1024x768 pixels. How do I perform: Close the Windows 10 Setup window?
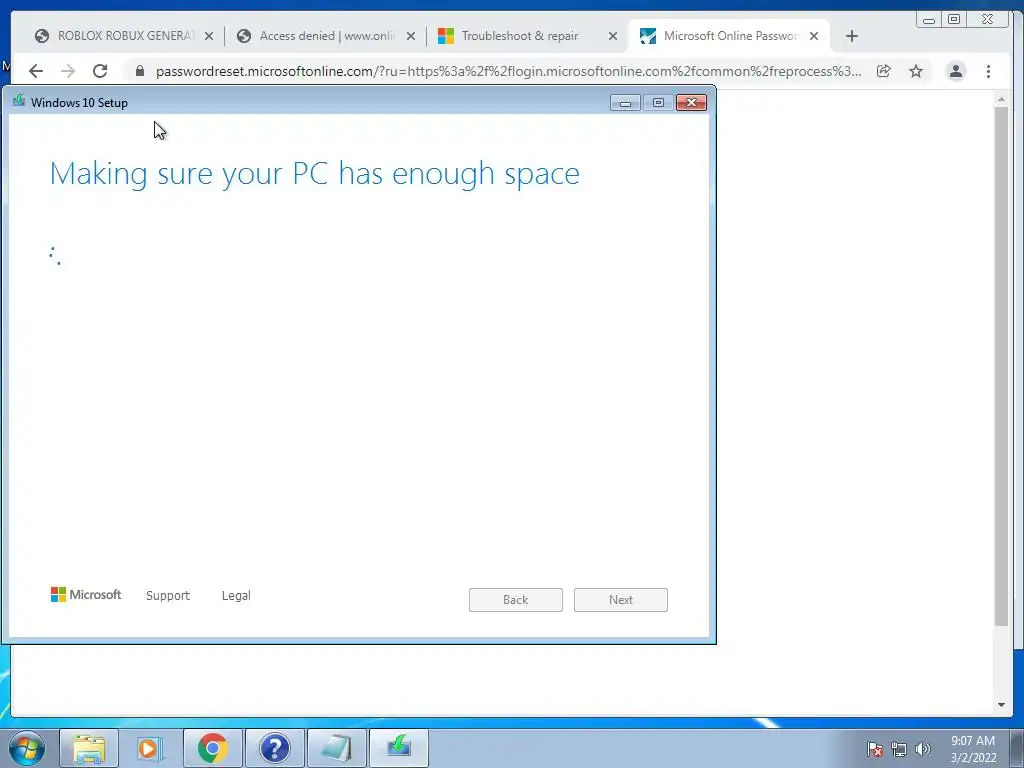[x=691, y=103]
